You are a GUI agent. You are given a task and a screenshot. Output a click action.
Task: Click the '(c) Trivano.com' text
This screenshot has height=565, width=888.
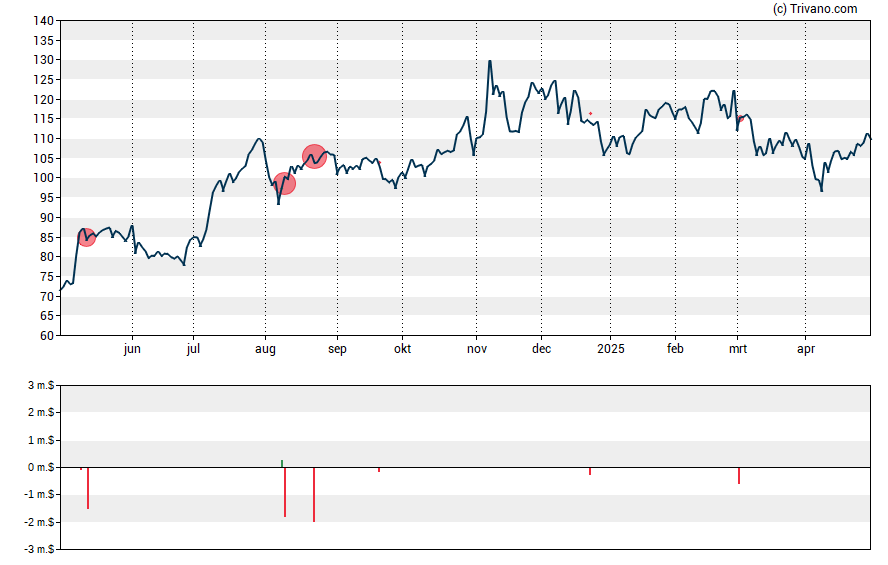pos(814,8)
